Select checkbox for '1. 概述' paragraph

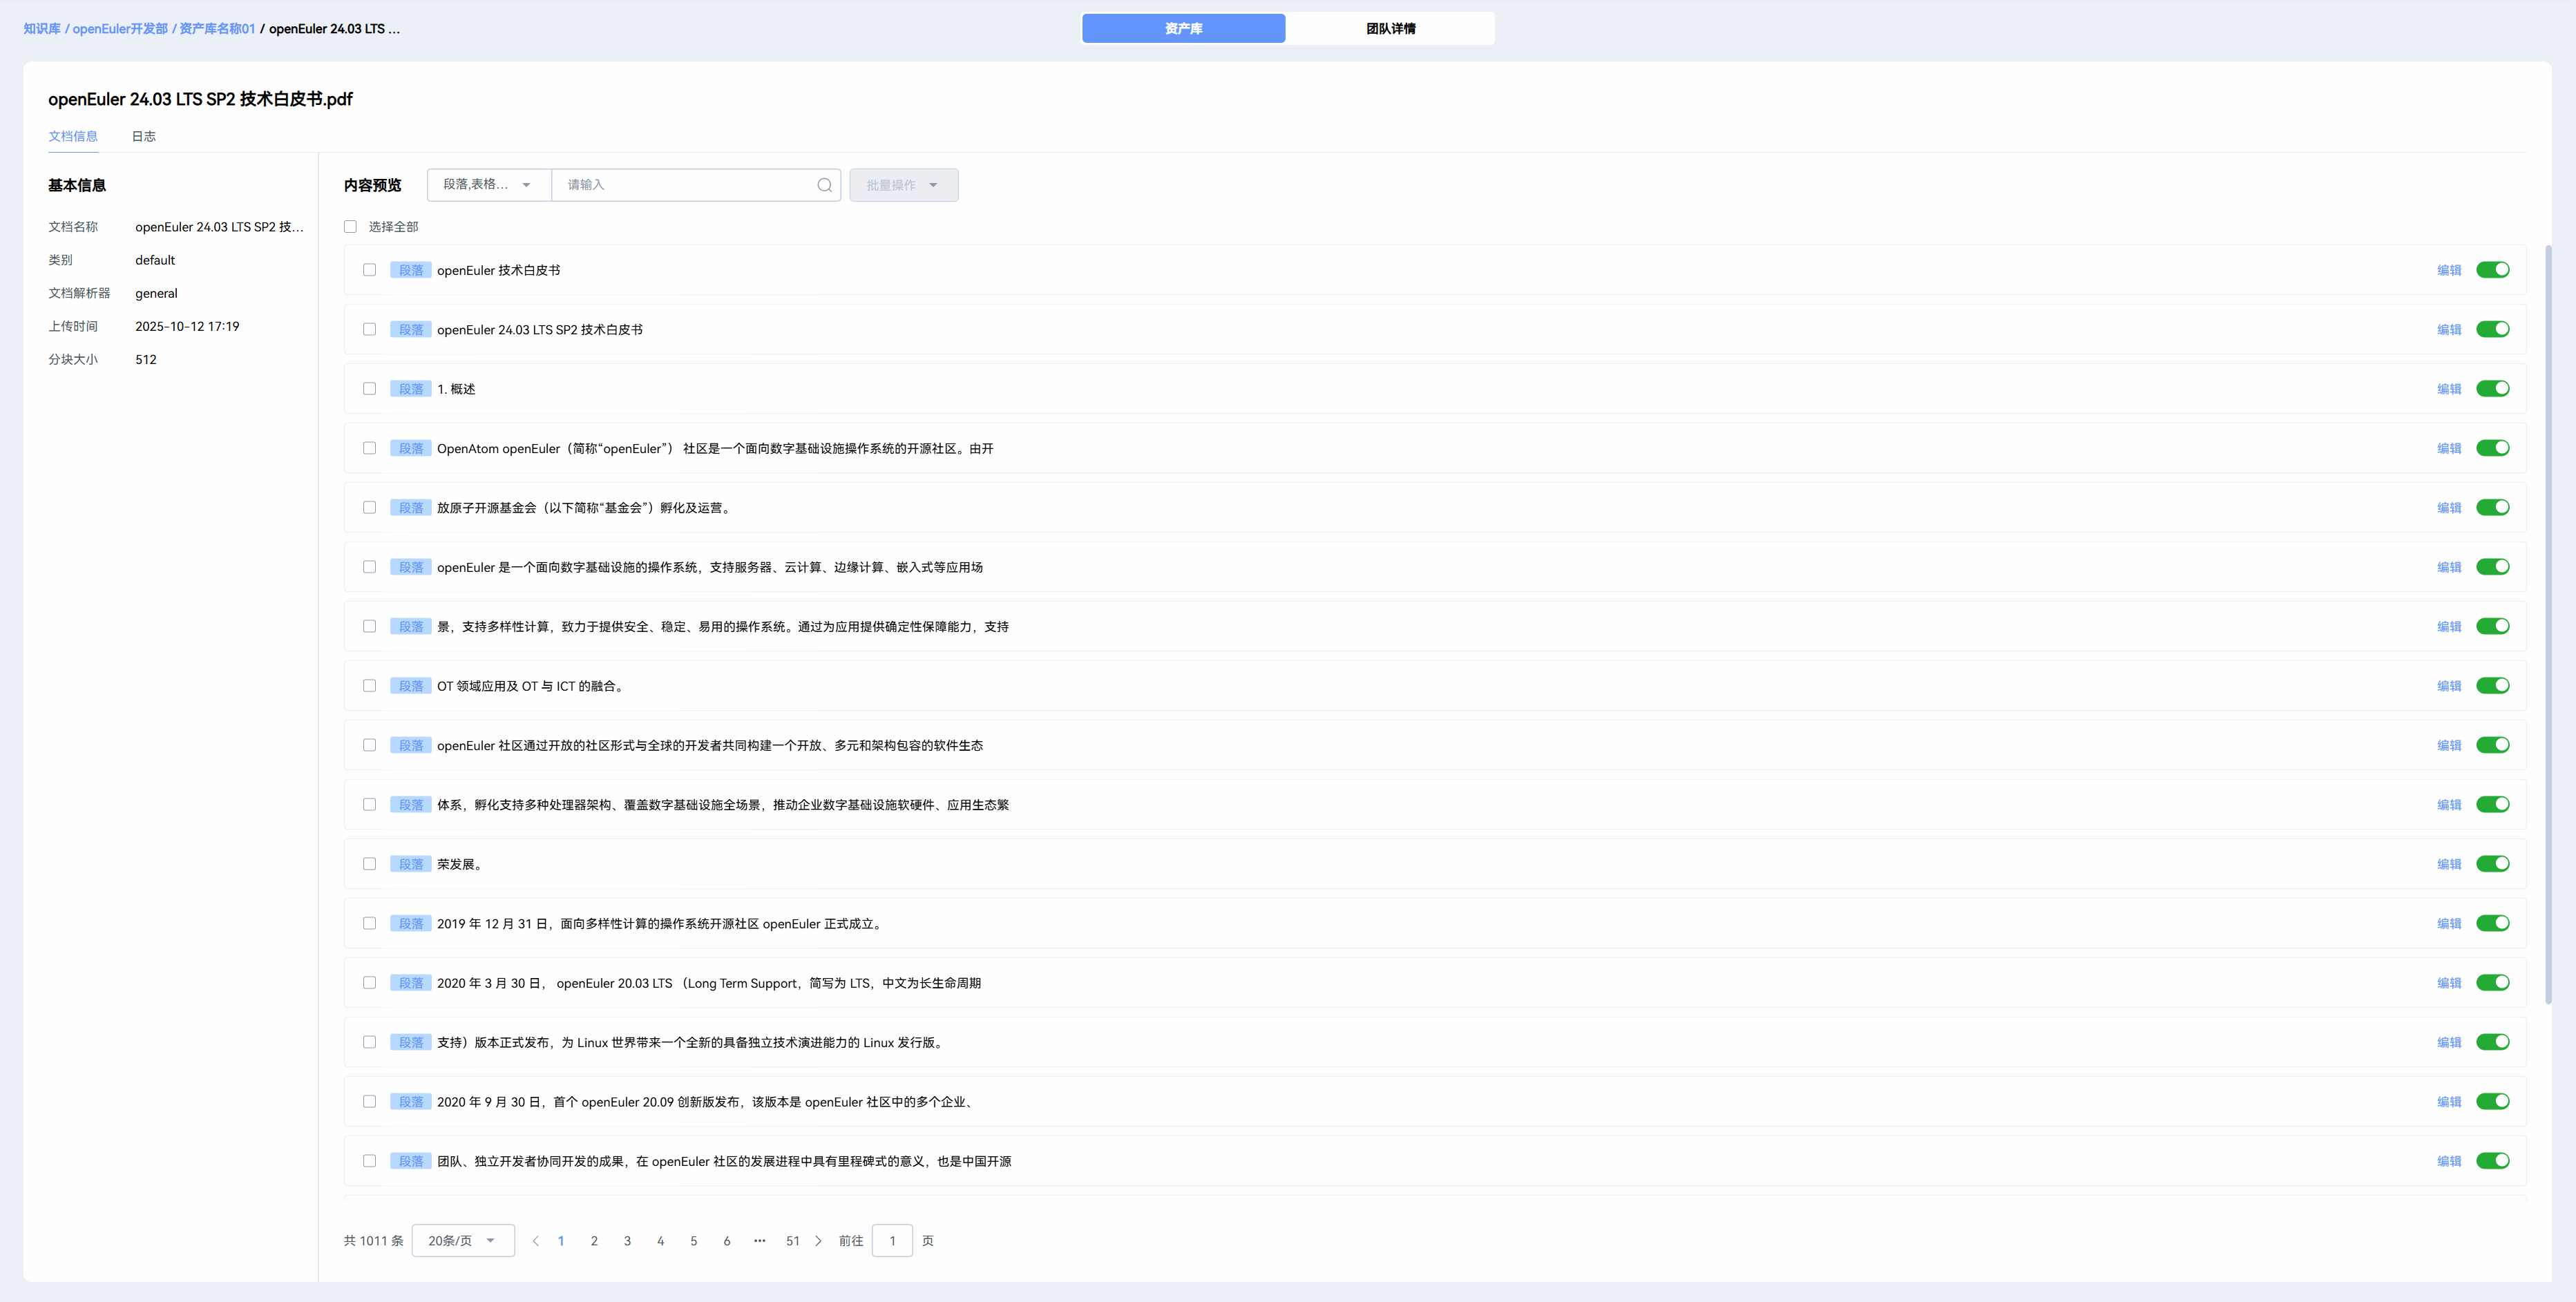(370, 389)
